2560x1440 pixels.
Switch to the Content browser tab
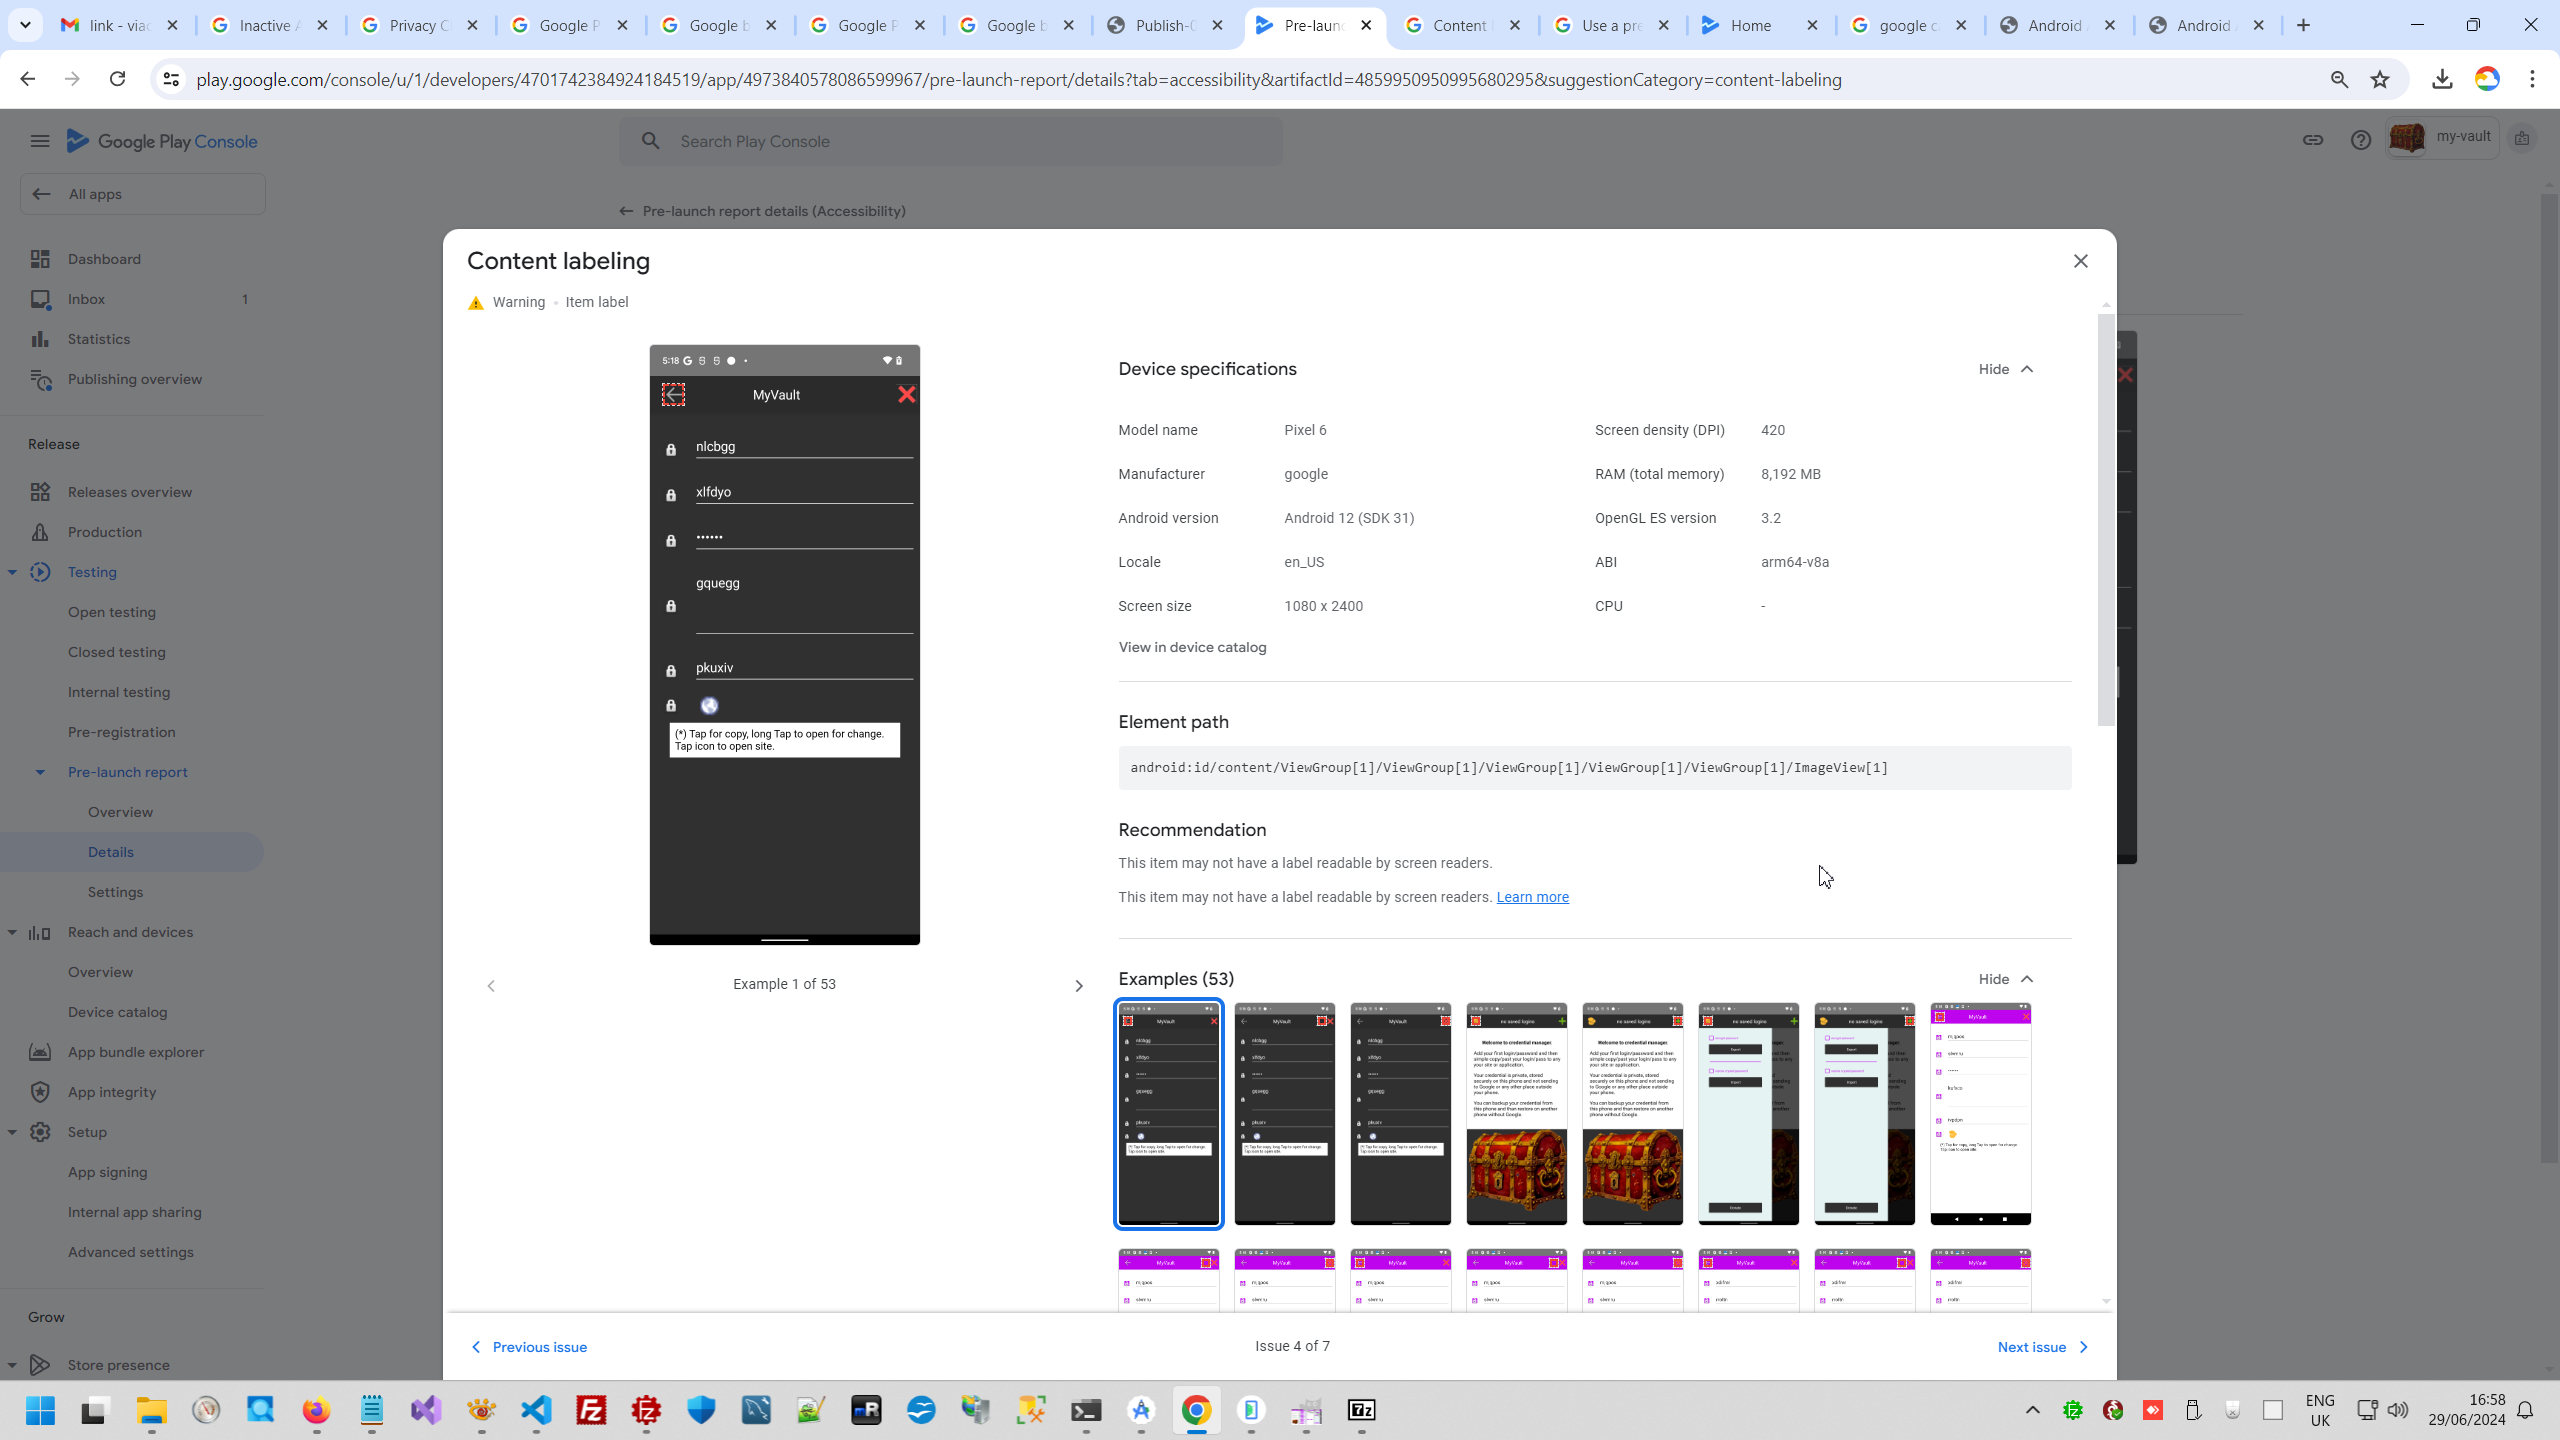(x=1460, y=26)
